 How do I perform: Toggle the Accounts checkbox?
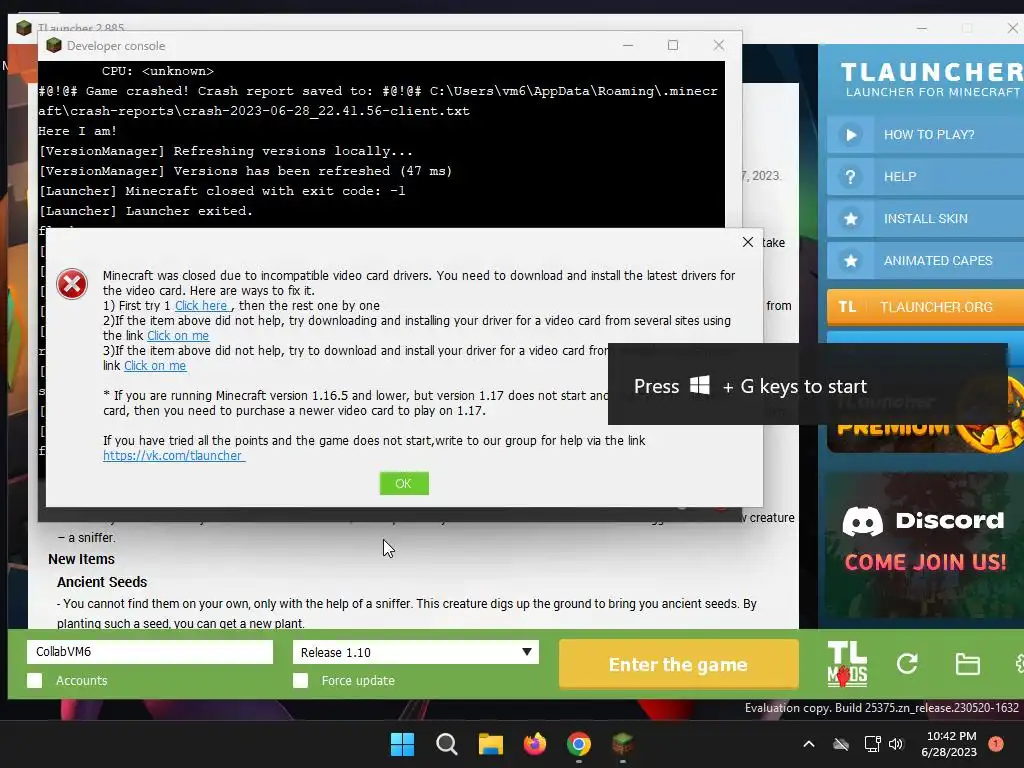point(35,680)
